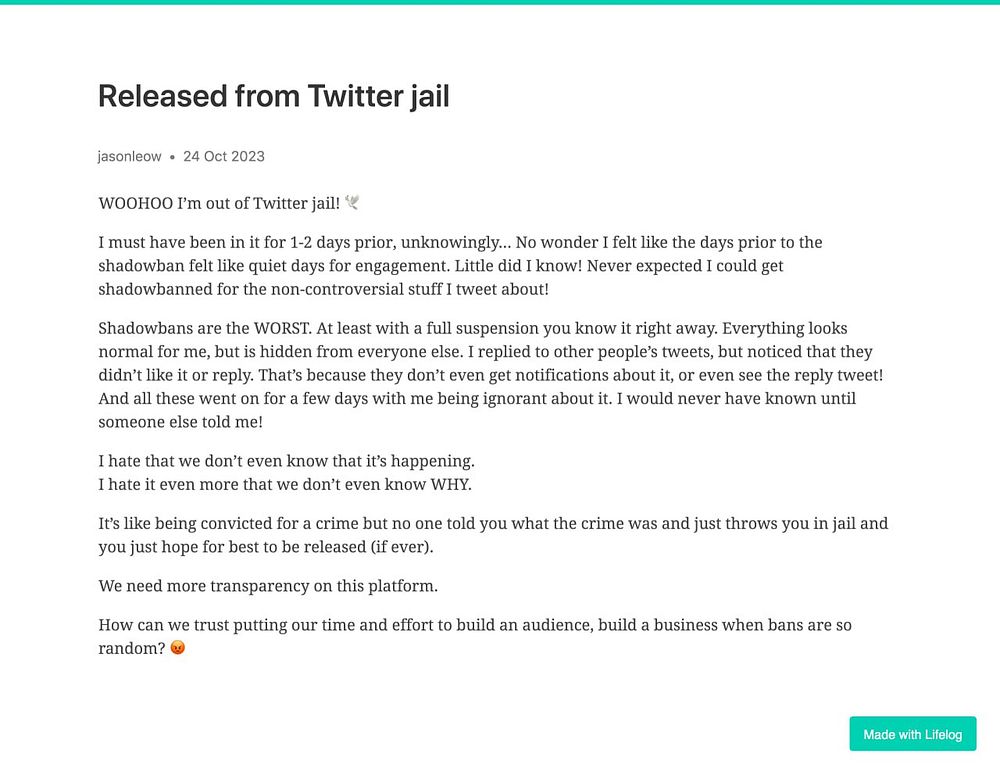This screenshot has width=1000, height=771.
Task: Click the paragraph starting 'It's like being convicted'
Action: [x=493, y=535]
